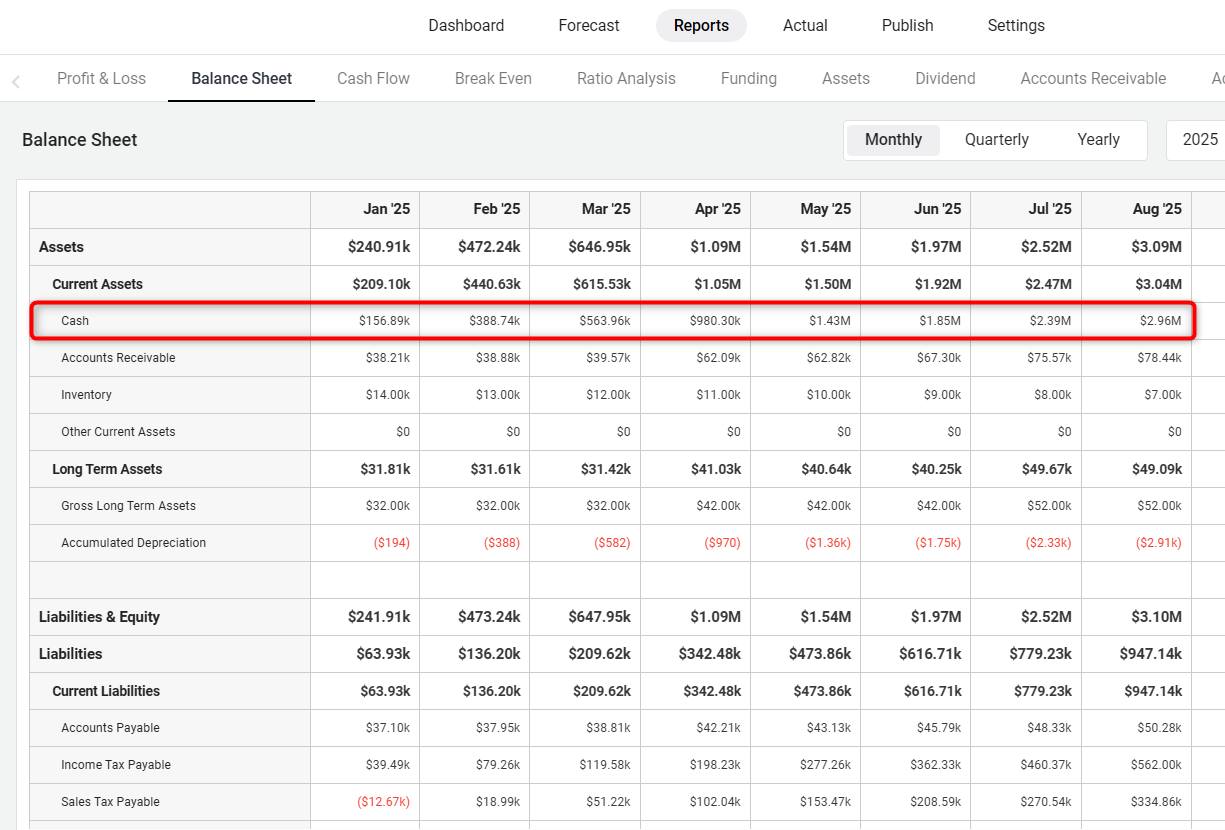1225x830 pixels.
Task: Switch to Quarterly view
Action: point(996,140)
